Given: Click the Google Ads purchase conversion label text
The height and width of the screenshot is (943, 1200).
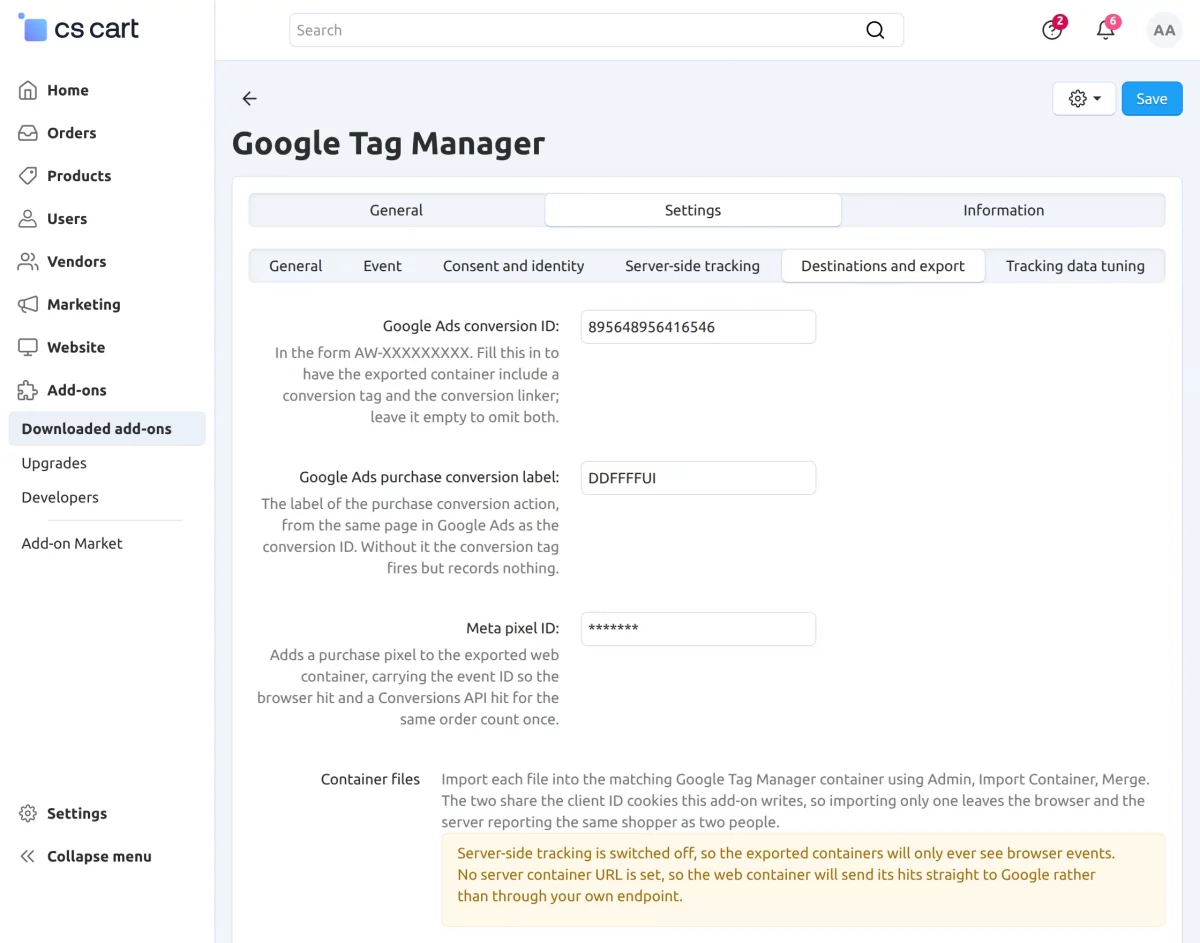Looking at the screenshot, I should [x=429, y=477].
